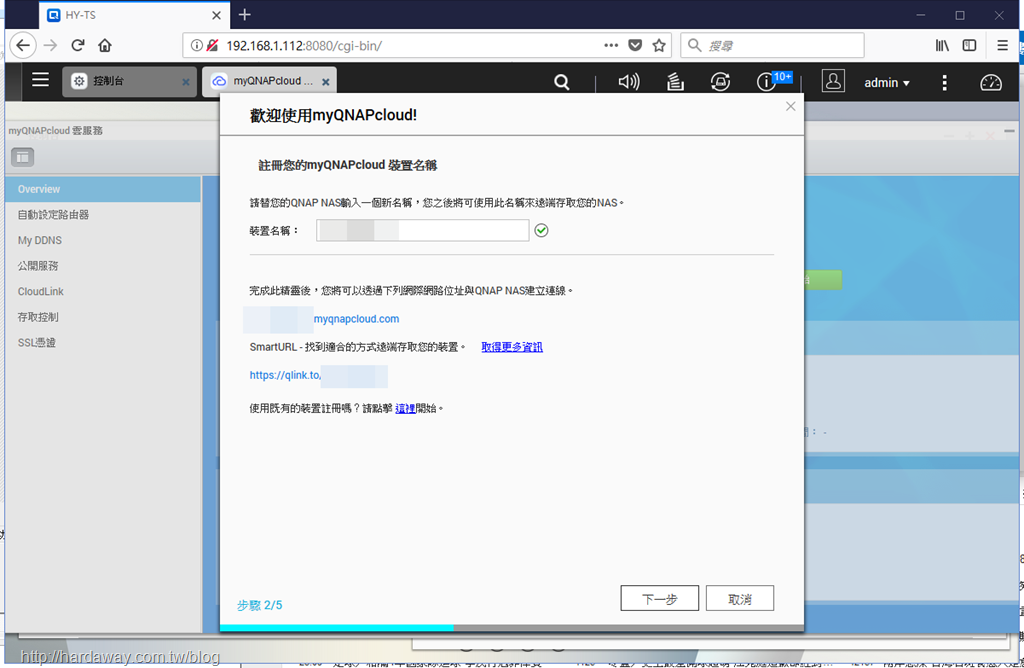
Task: Select SSL憑證 in the sidebar
Action: (103, 342)
